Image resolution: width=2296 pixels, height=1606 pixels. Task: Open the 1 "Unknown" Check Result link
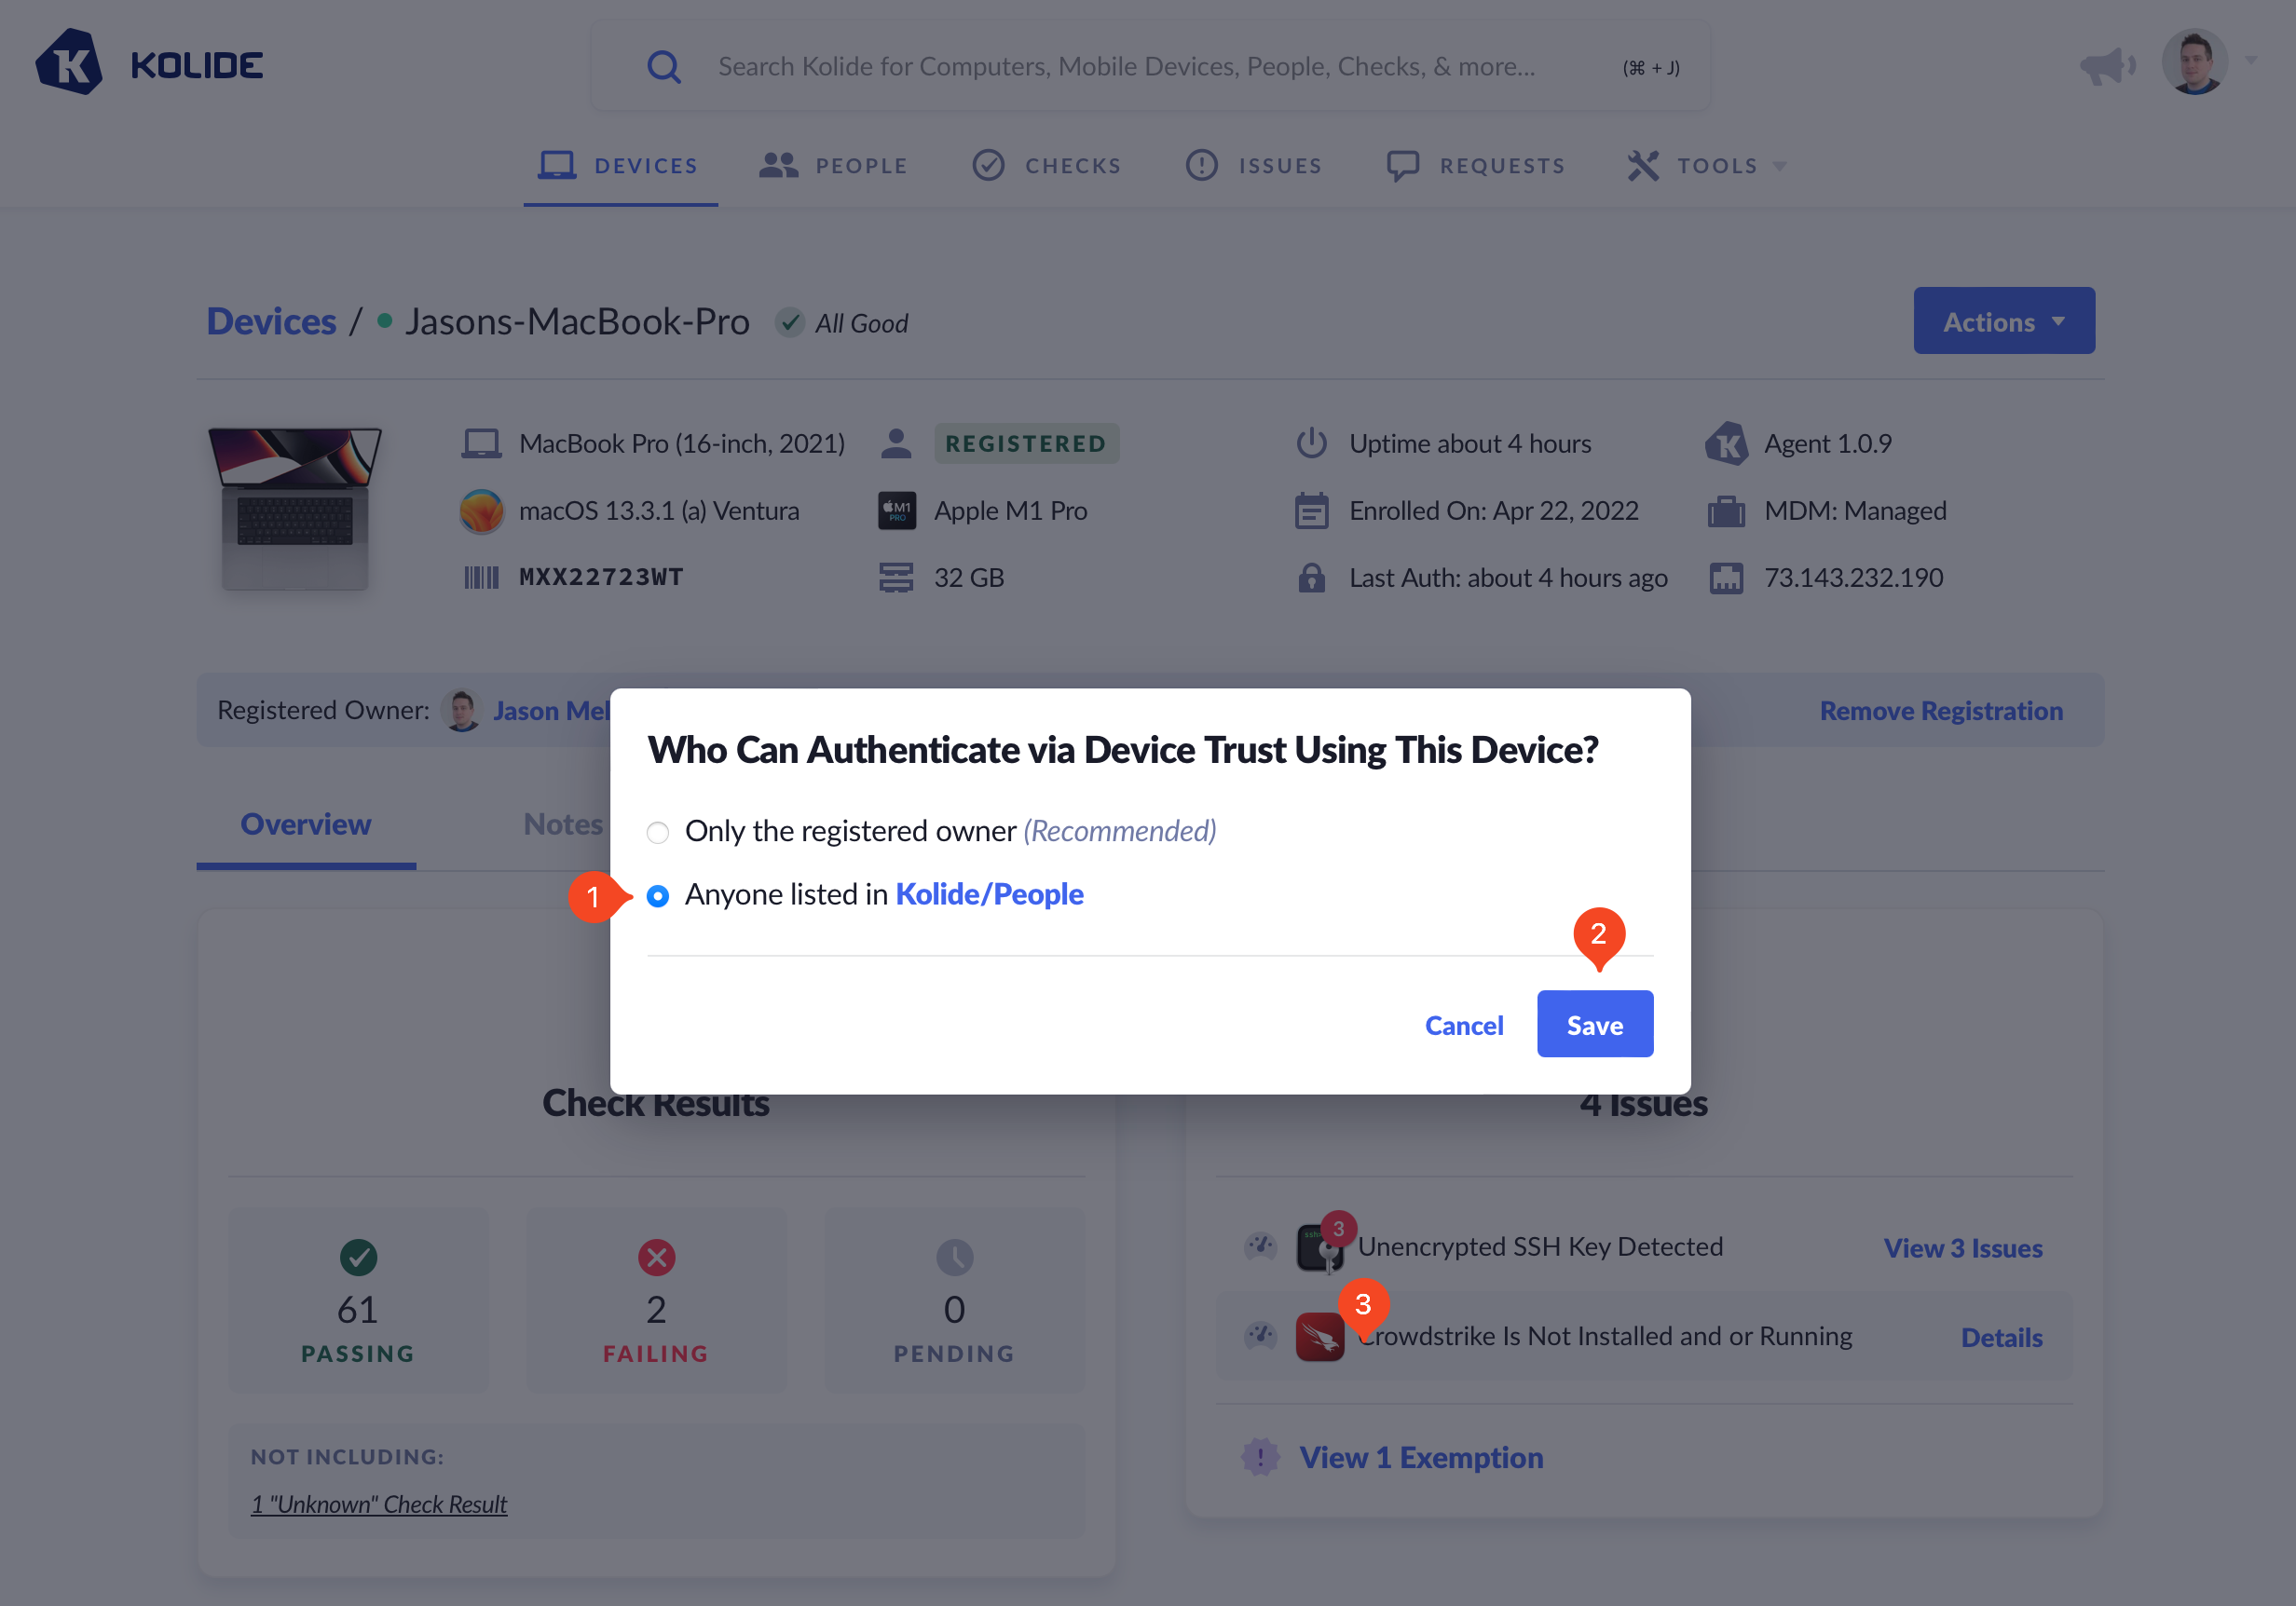379,1505
